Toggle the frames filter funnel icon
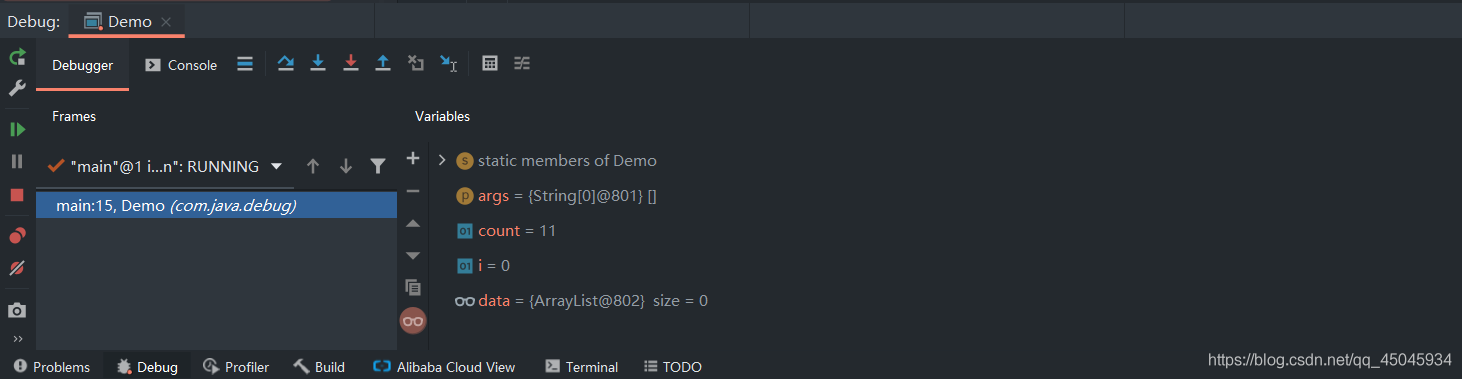 377,166
